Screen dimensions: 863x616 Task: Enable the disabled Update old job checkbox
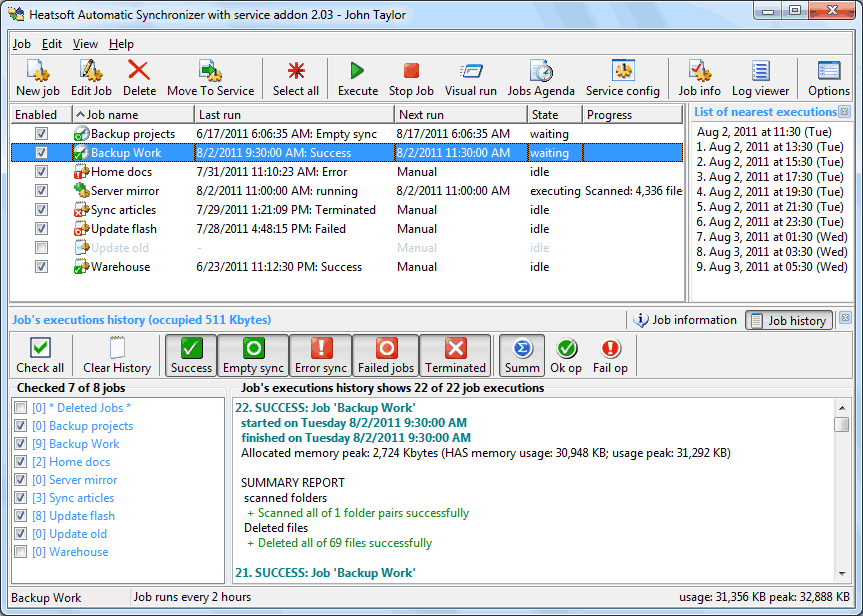41,248
